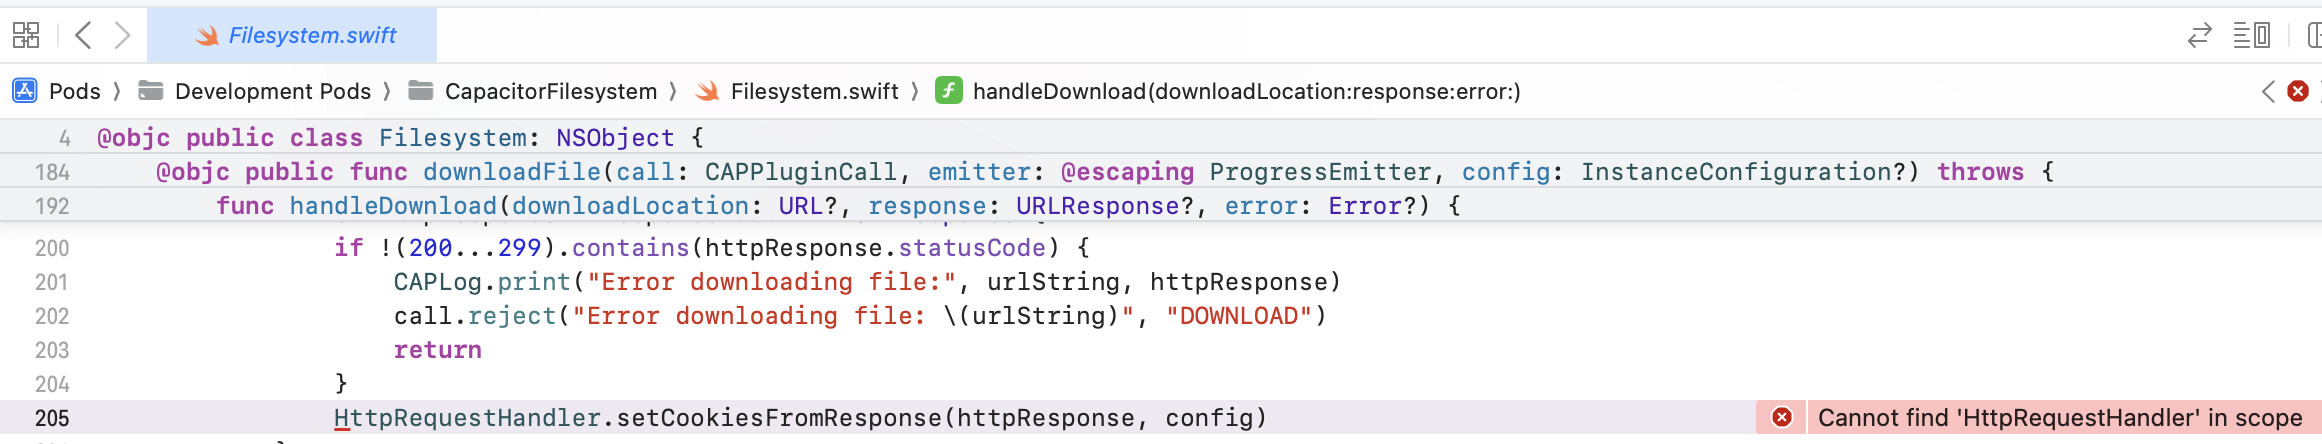The image size is (2322, 444).
Task: Click line number 205 in gutter
Action: point(52,418)
